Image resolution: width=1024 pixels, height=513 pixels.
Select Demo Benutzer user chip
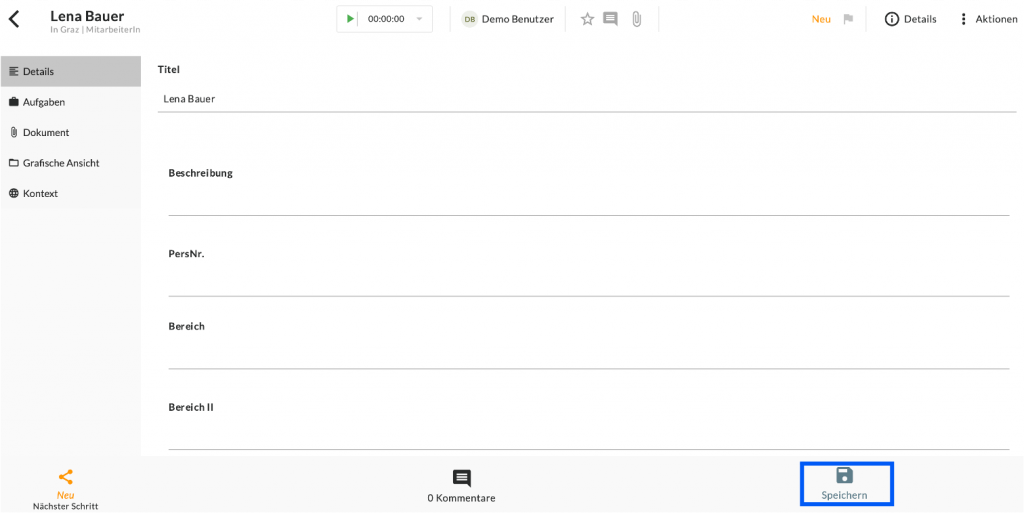tap(507, 19)
